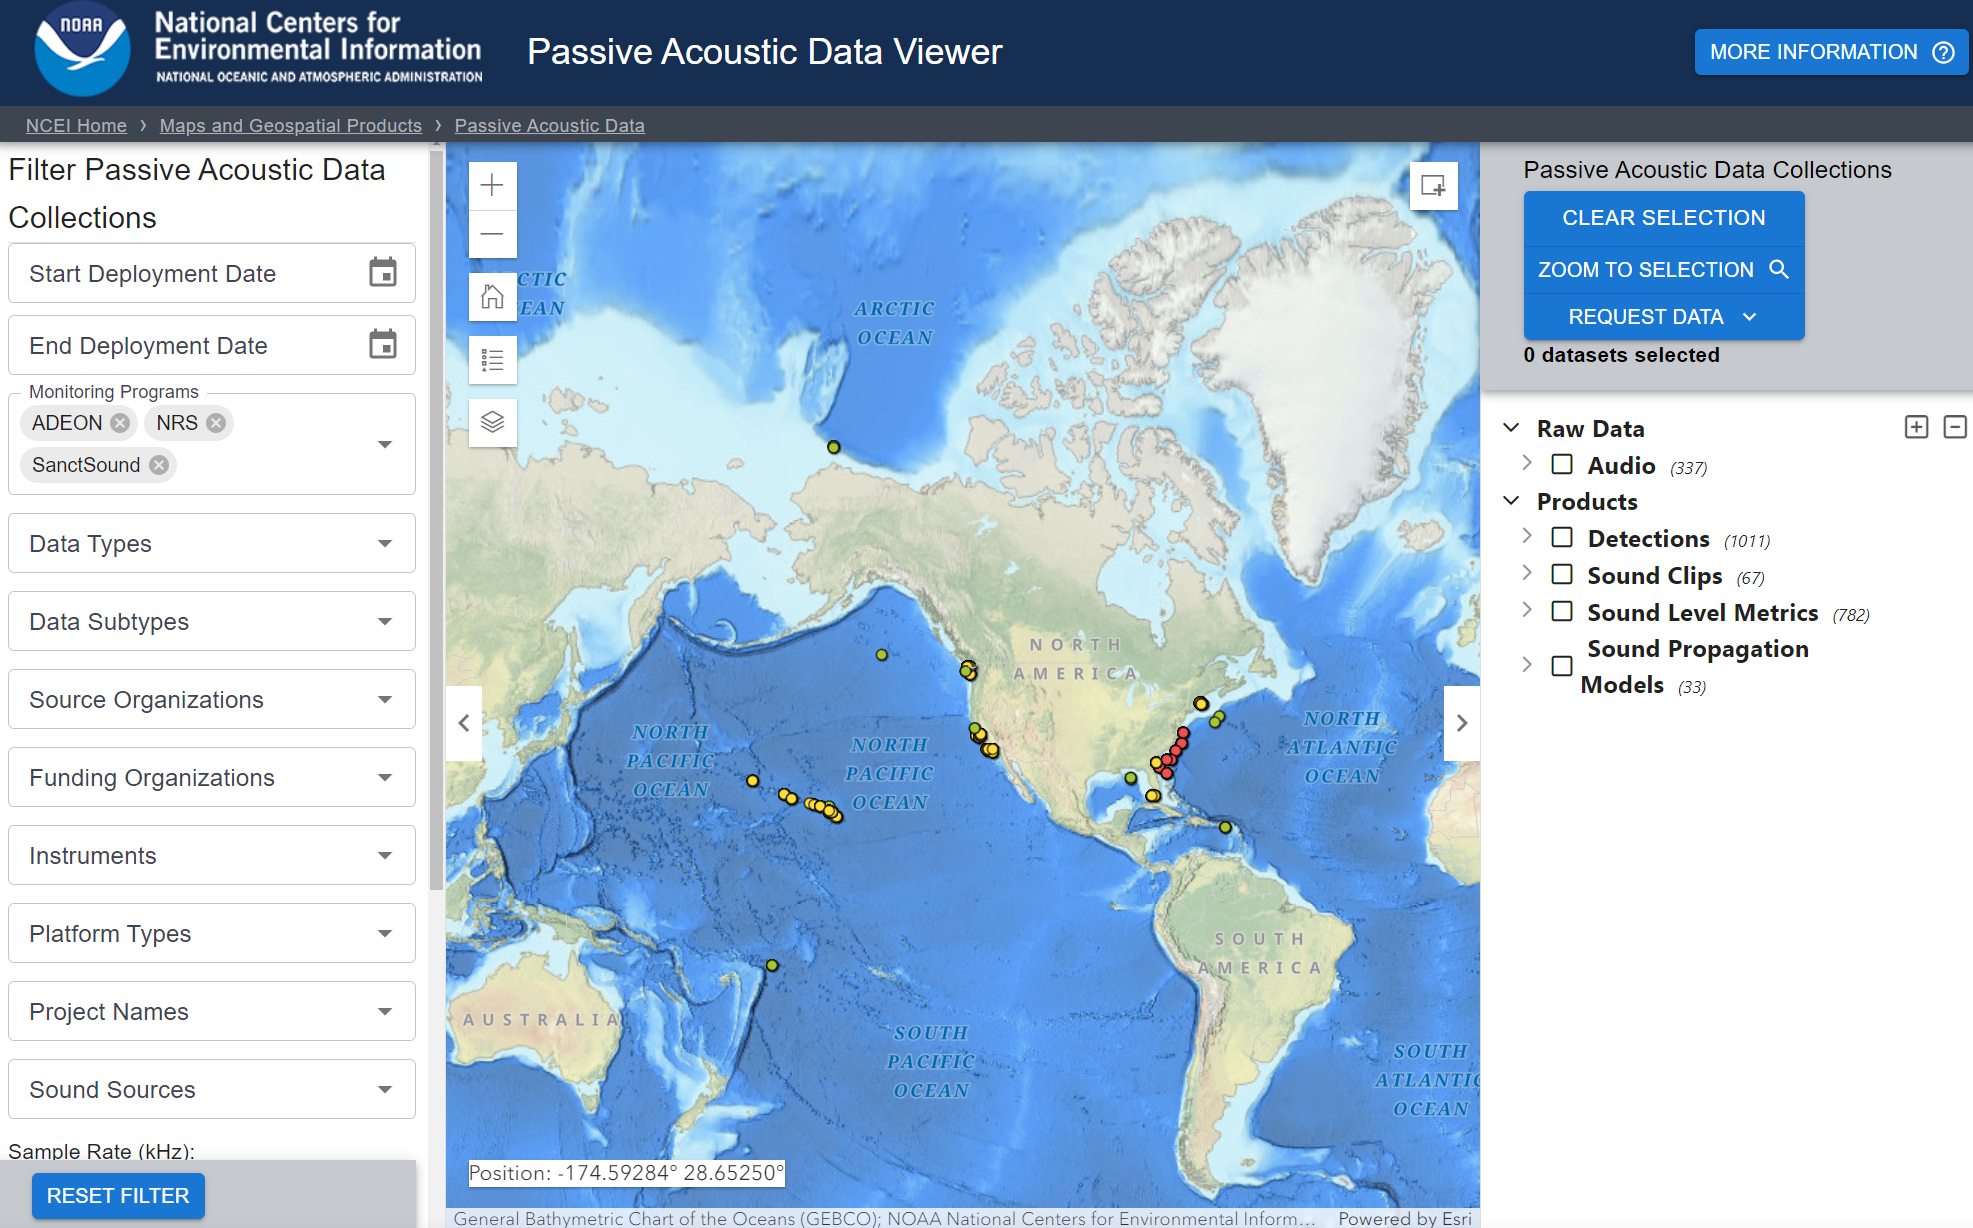Image resolution: width=1973 pixels, height=1228 pixels.
Task: Enable the Detections checkbox
Action: (1562, 538)
